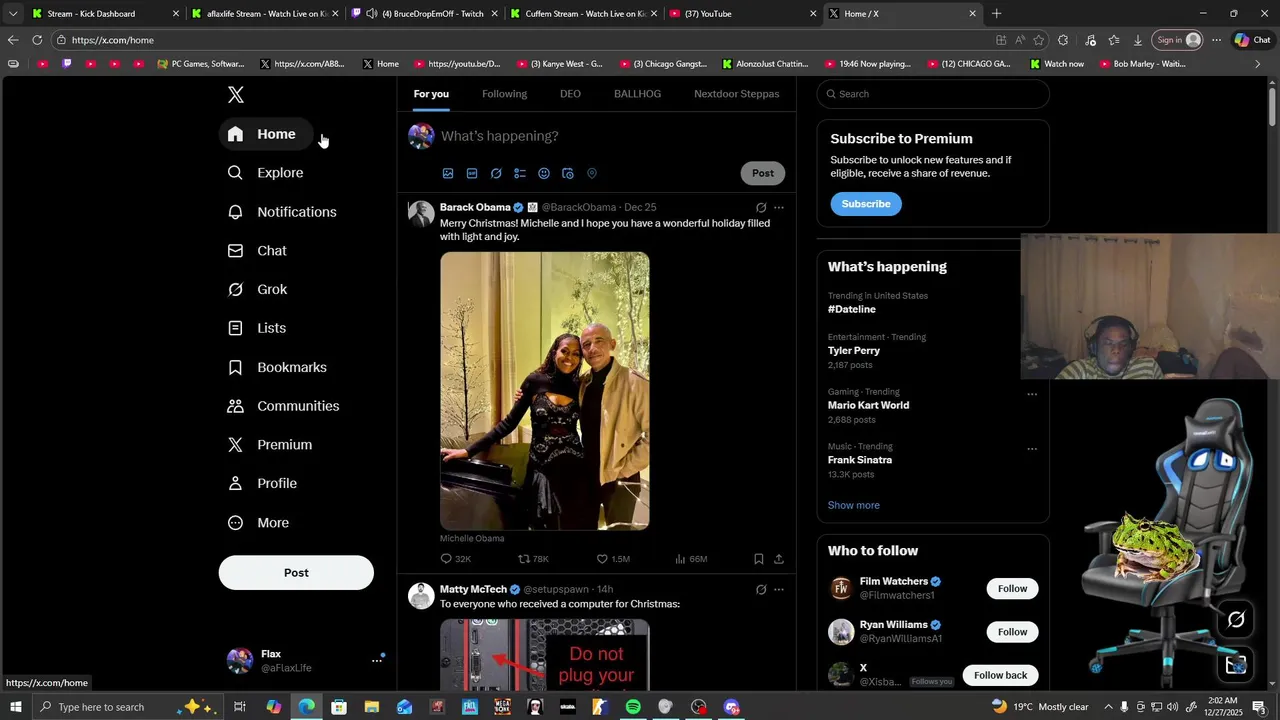
Task: Repost Barack Obama's post with 78K reposts
Action: tap(533, 559)
